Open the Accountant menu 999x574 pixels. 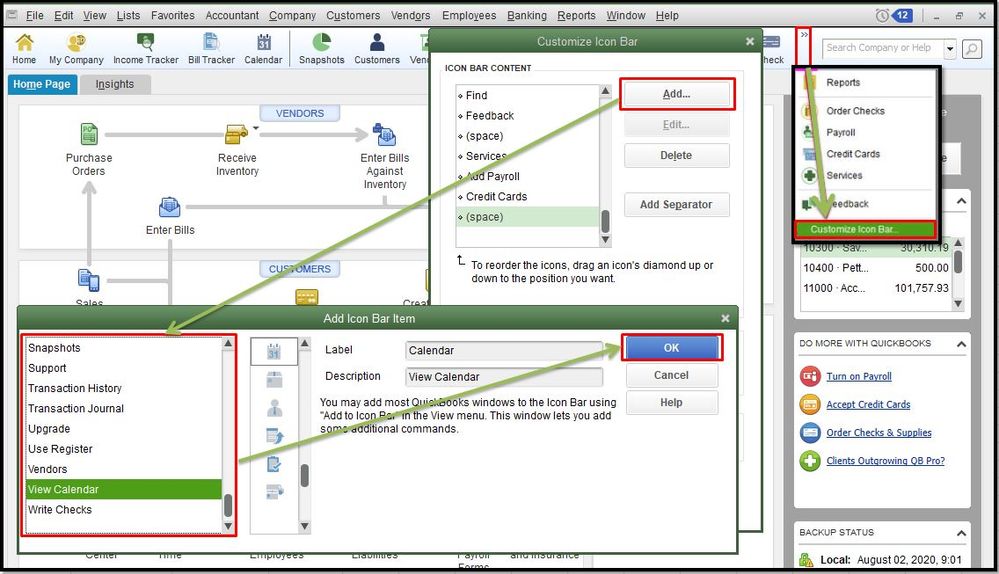click(x=232, y=15)
